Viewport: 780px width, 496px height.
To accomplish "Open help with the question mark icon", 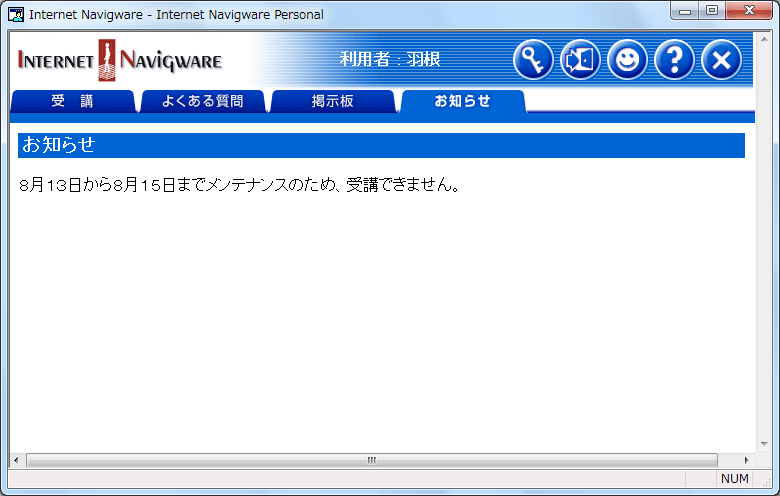I will tap(674, 60).
